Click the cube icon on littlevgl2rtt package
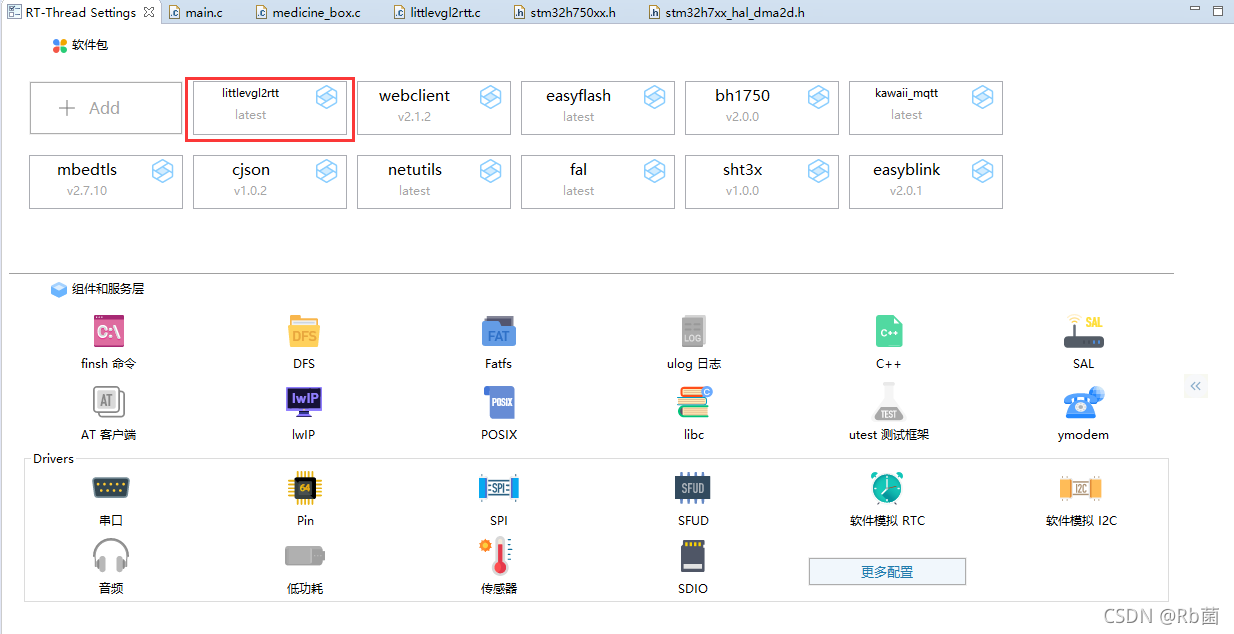The image size is (1234, 634). 326,97
